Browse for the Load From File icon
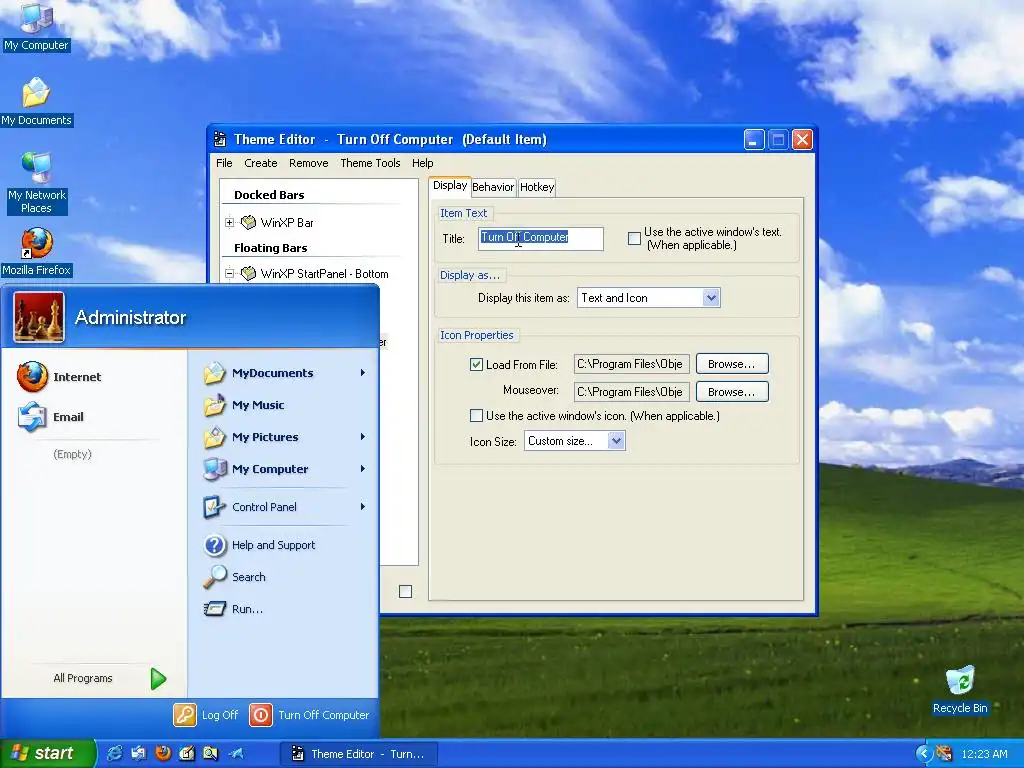Screen dimensions: 1024x768 pyautogui.click(x=731, y=364)
